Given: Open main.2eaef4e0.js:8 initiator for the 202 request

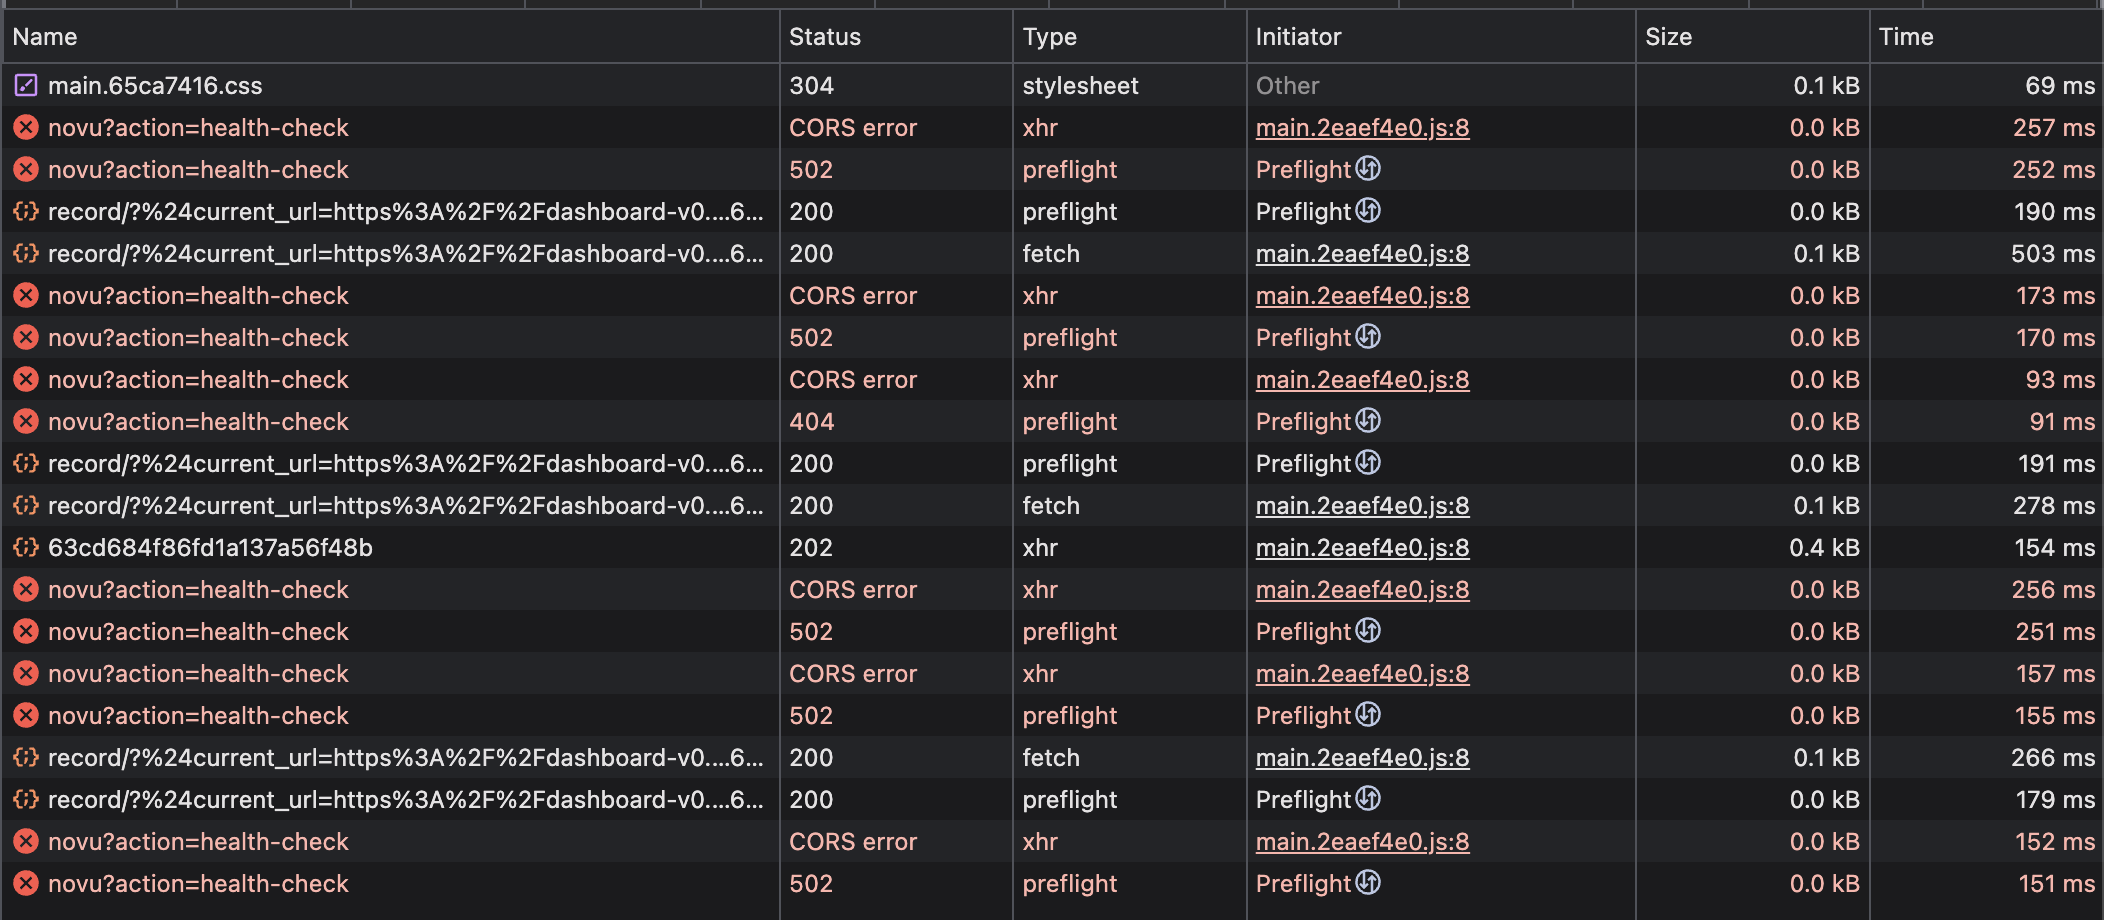Looking at the screenshot, I should [x=1362, y=548].
